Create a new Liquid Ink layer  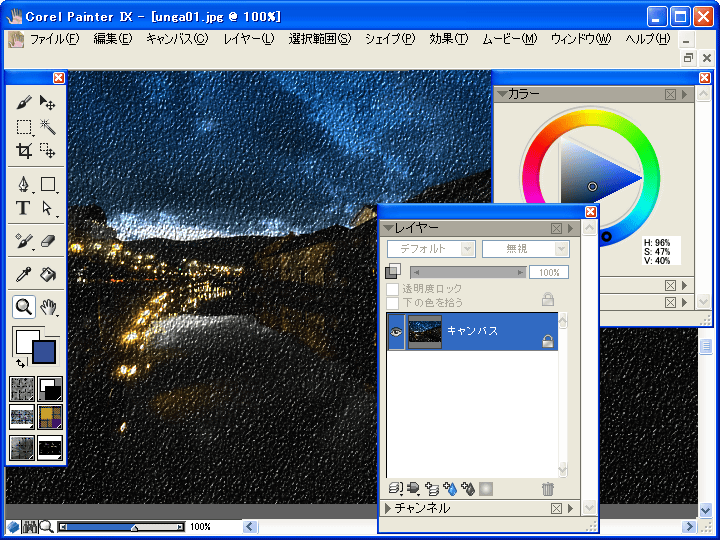pyautogui.click(x=468, y=489)
